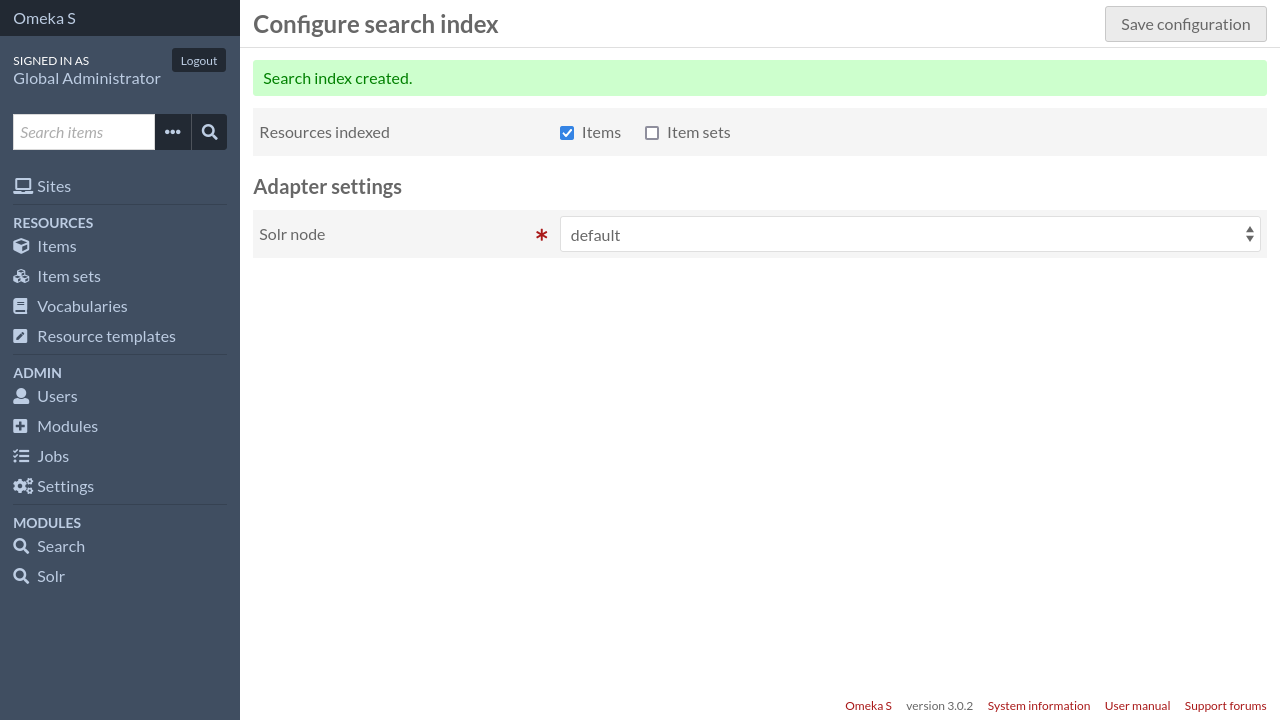This screenshot has height=720, width=1280.
Task: Go to Items in sidebar navigation
Action: pyautogui.click(x=57, y=246)
